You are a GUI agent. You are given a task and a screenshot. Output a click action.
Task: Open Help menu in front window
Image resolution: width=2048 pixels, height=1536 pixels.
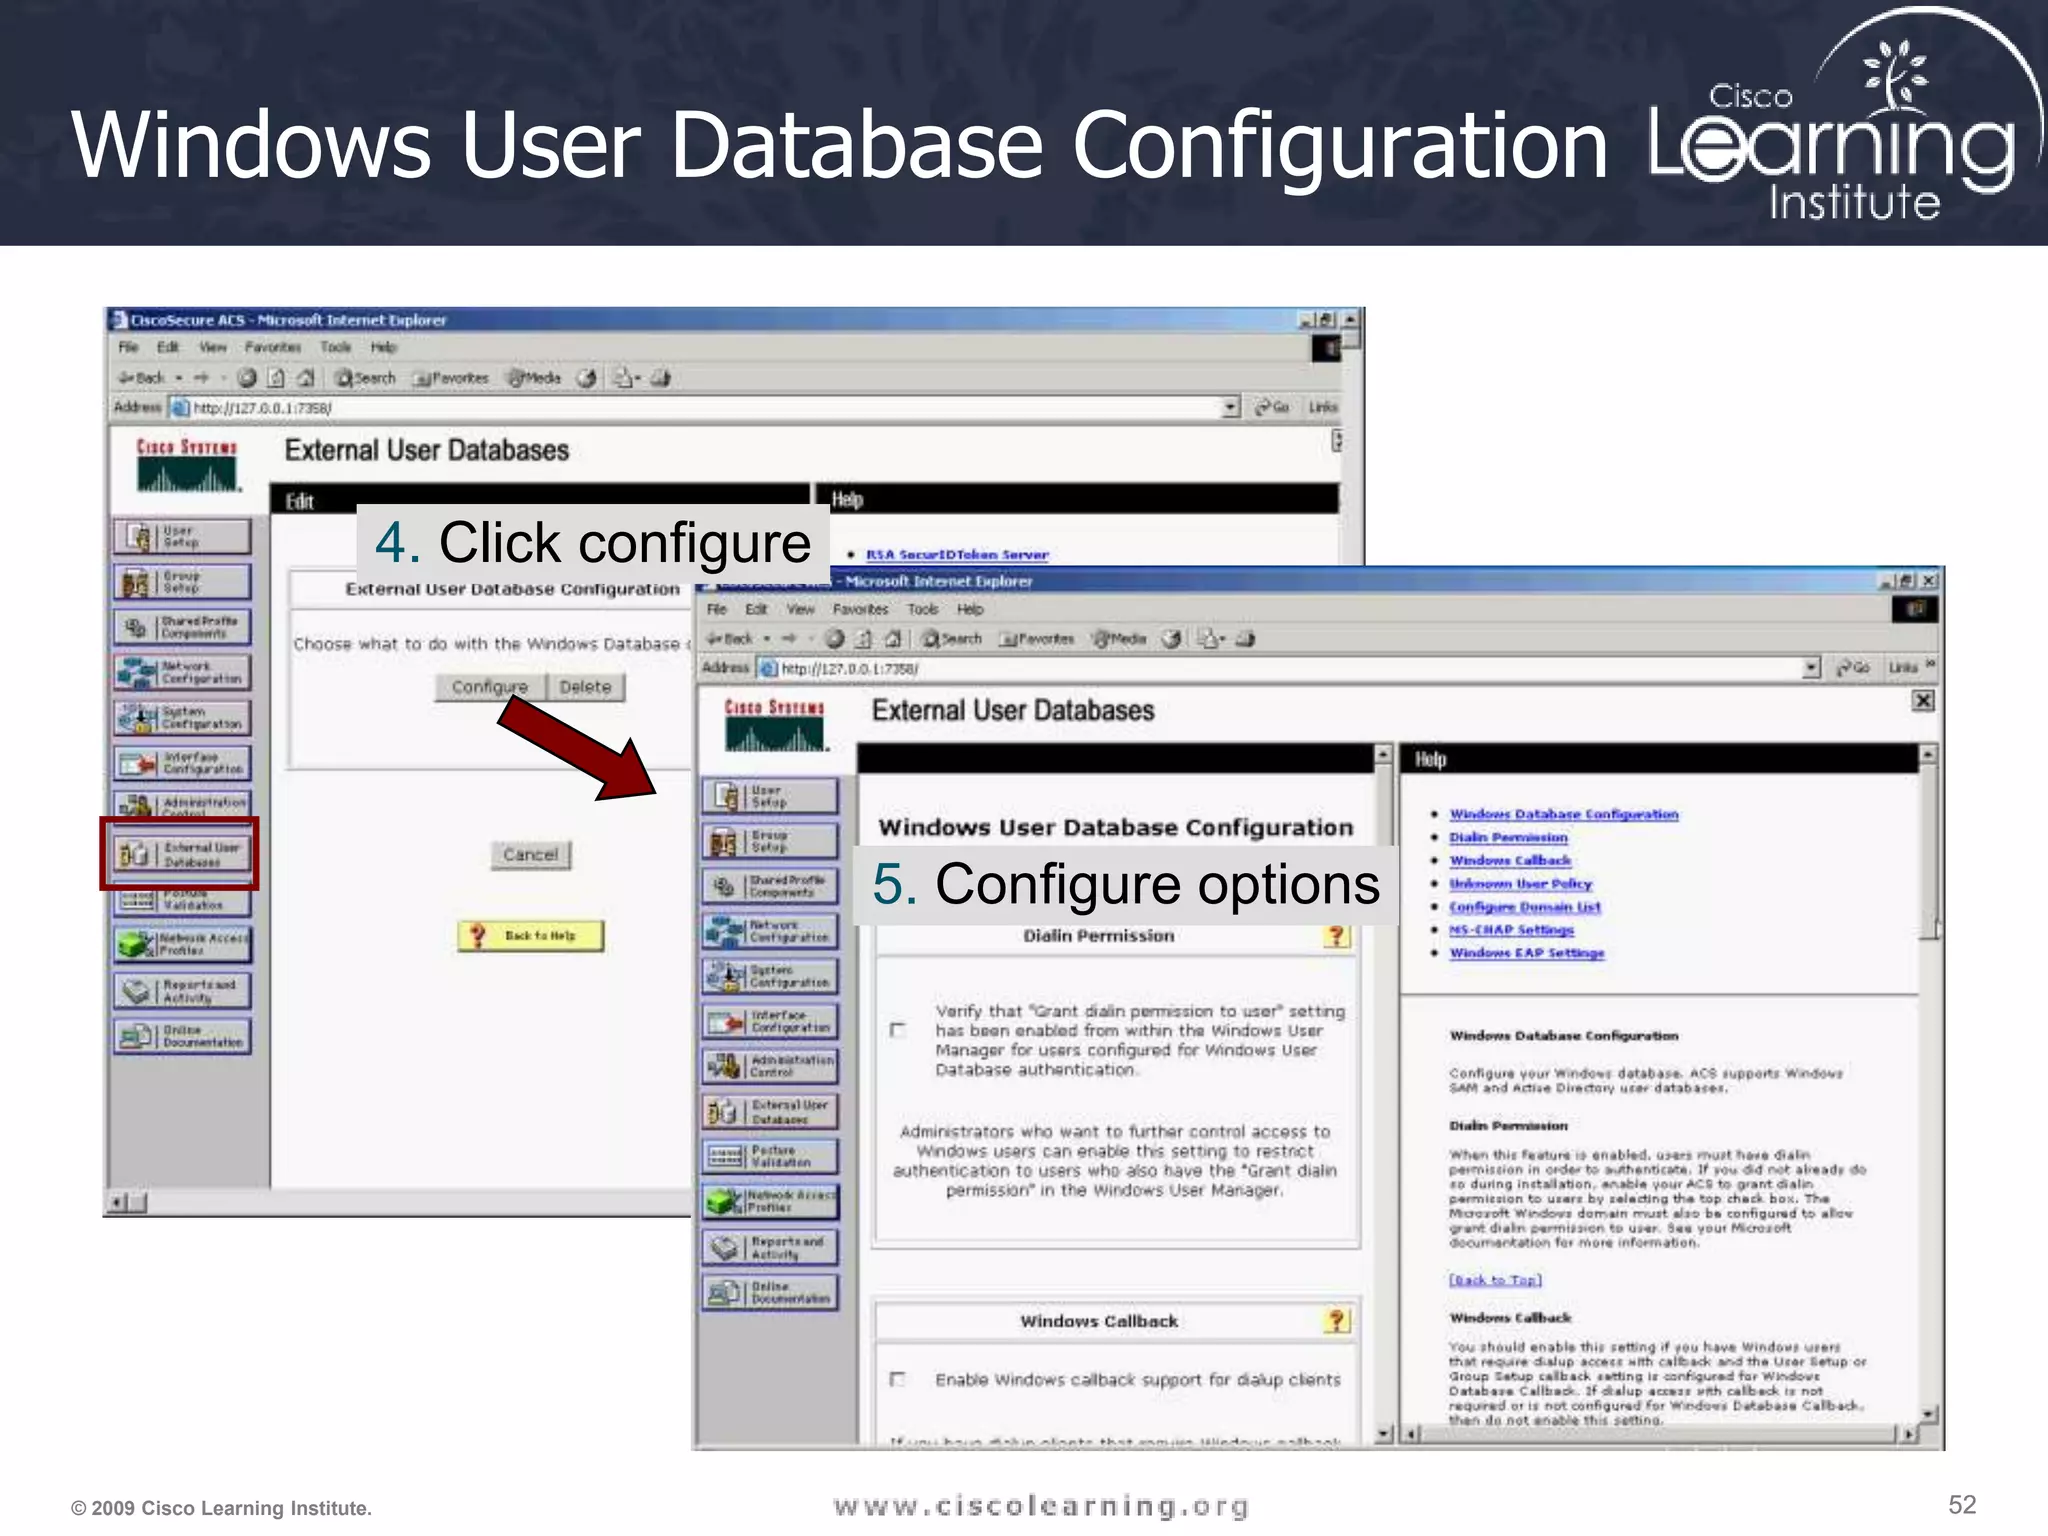tap(970, 609)
